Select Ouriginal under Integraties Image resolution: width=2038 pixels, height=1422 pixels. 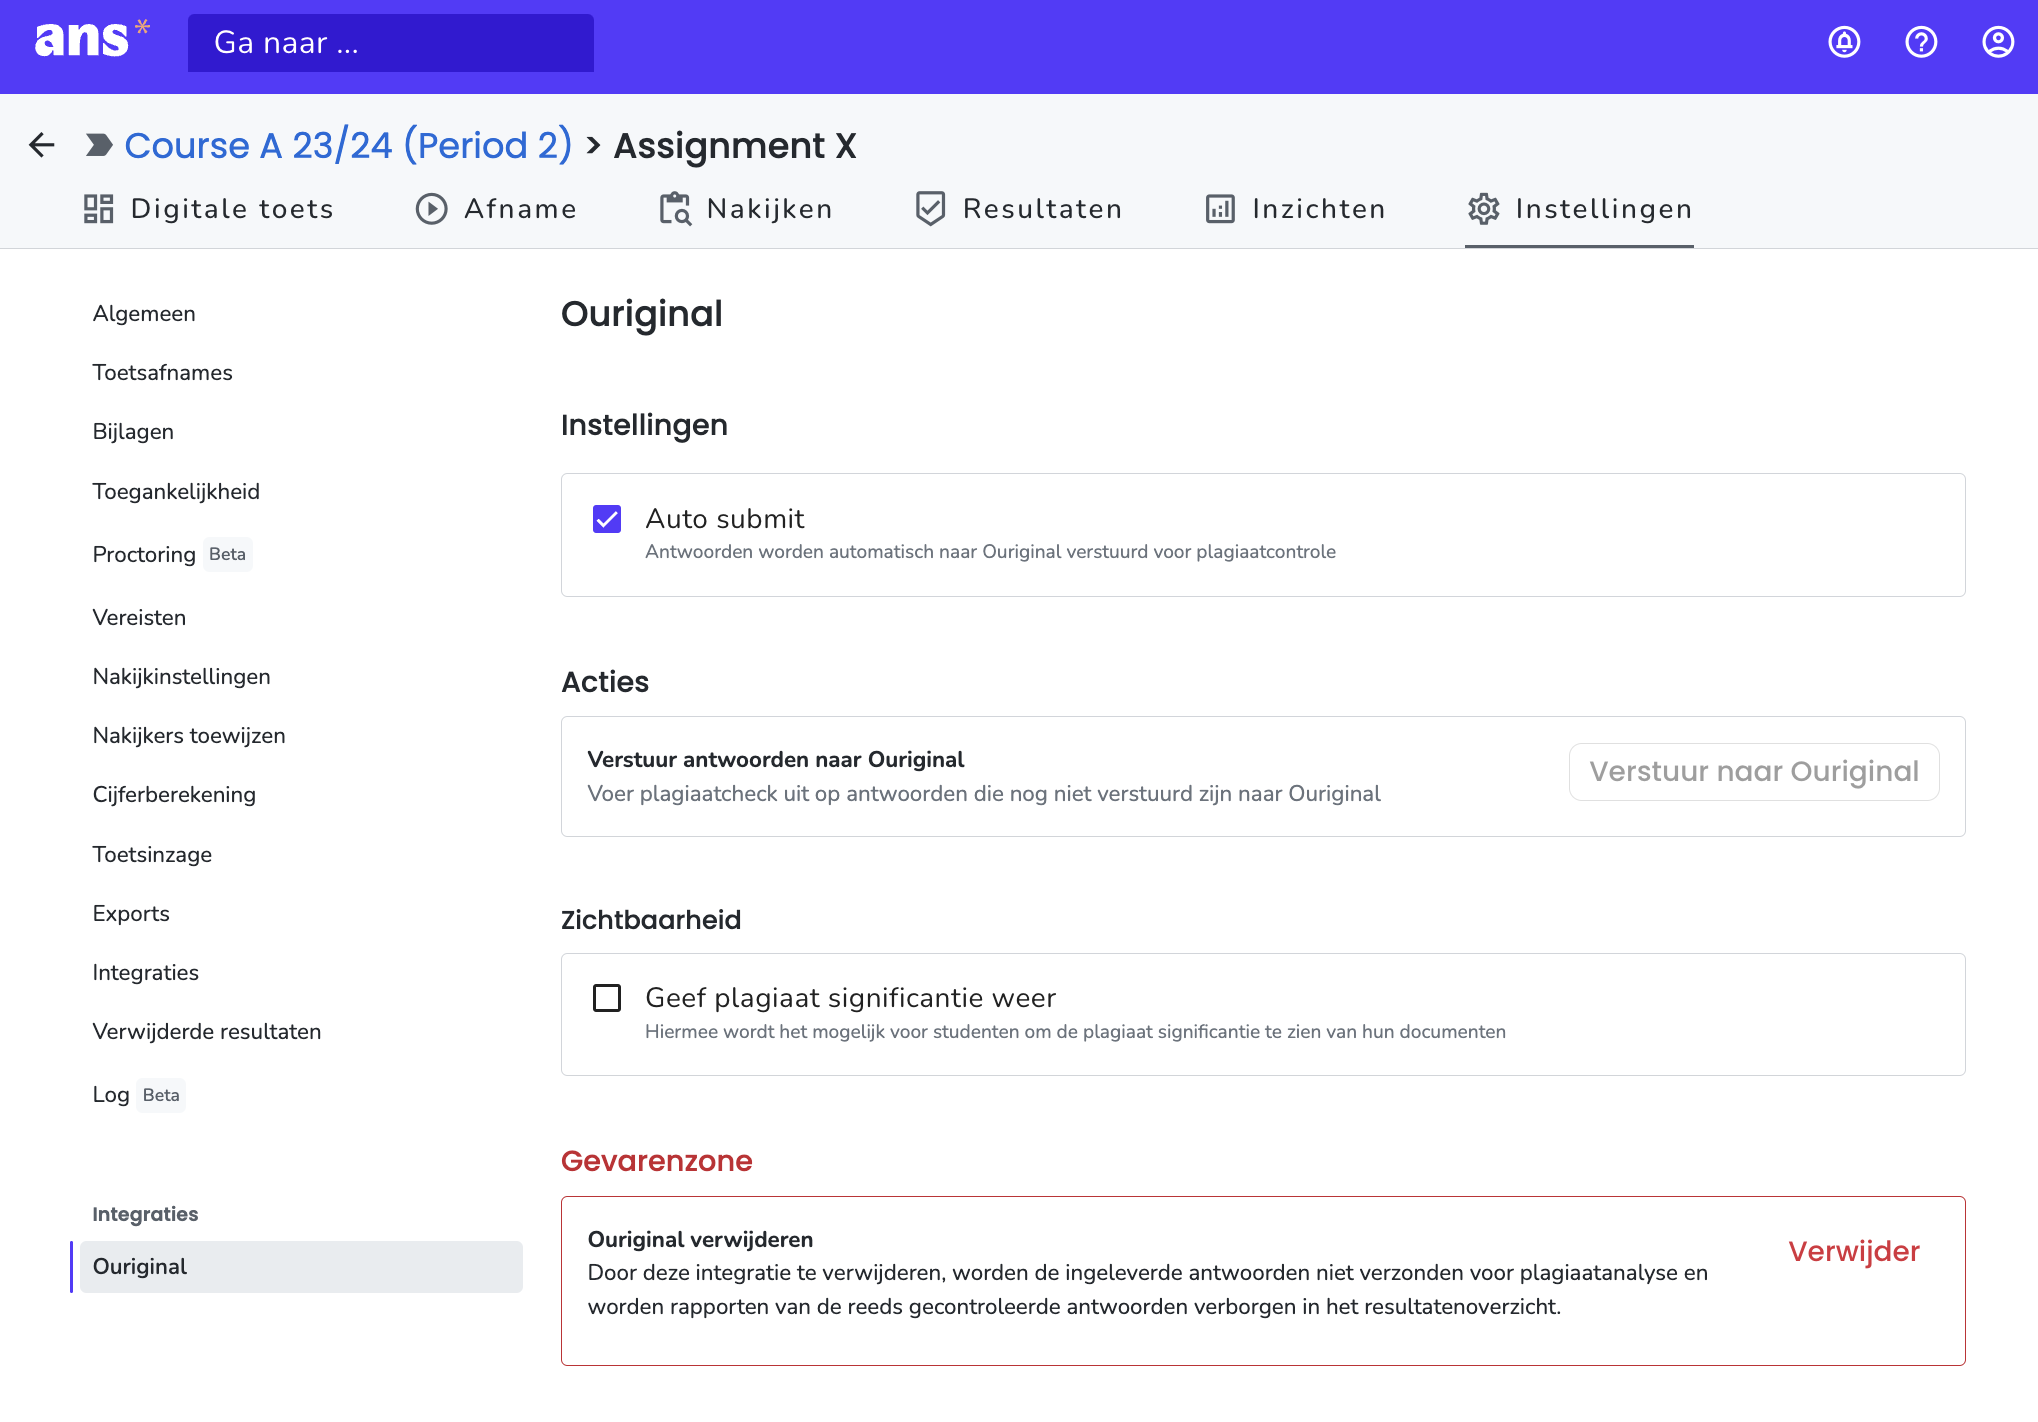(x=301, y=1267)
